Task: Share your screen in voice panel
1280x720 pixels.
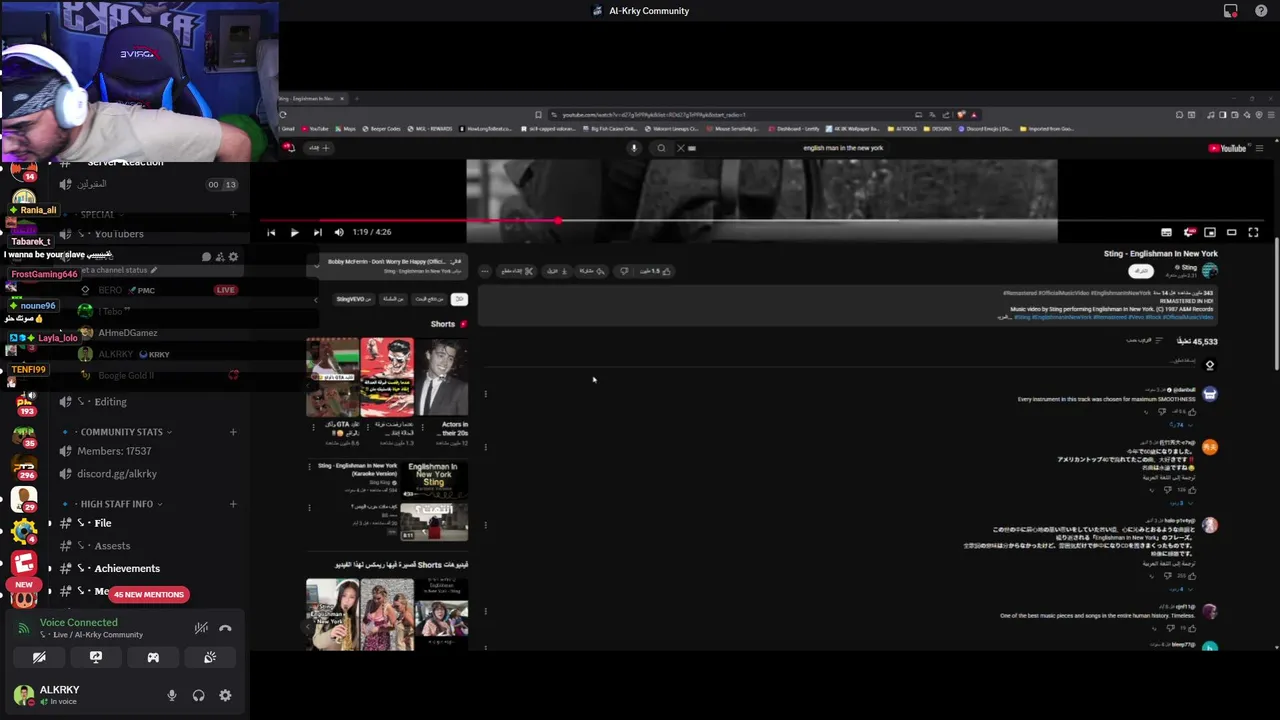Action: point(96,658)
